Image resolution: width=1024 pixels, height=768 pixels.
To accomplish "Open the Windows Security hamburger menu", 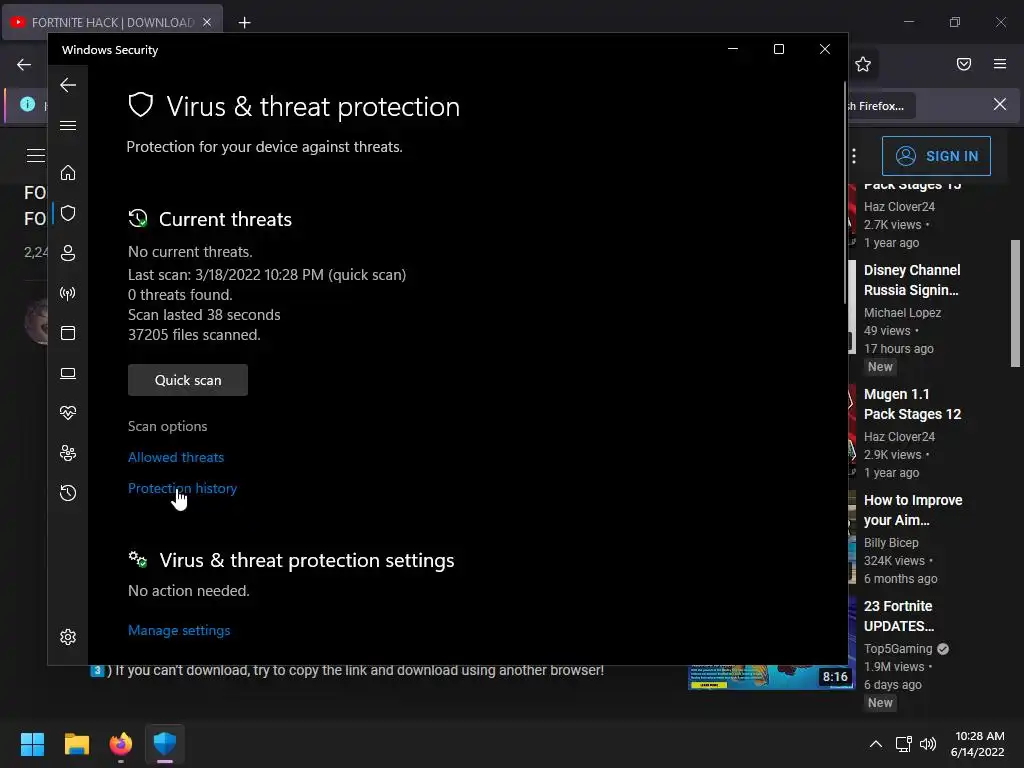I will [x=68, y=125].
